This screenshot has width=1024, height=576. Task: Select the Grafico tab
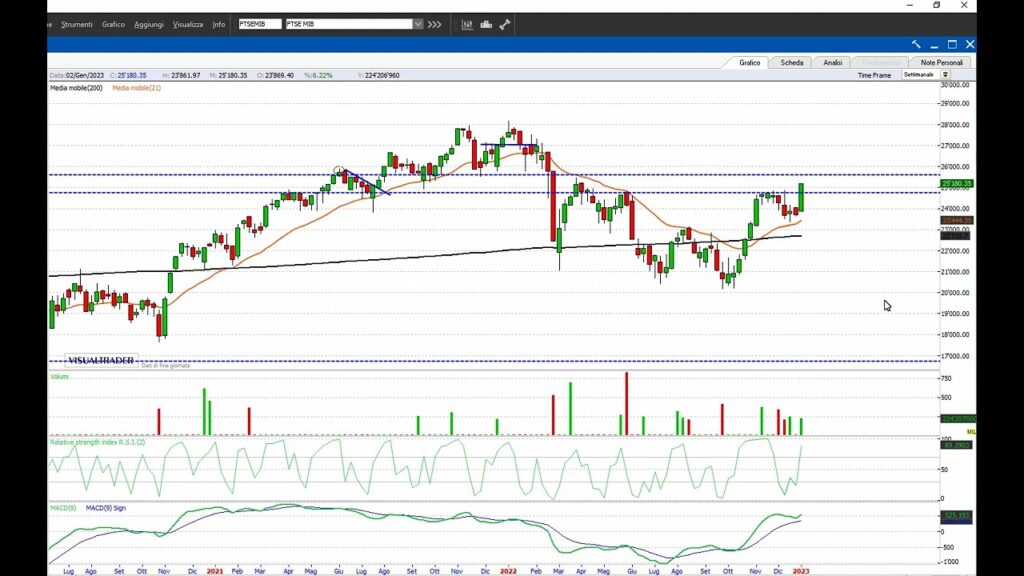tap(749, 63)
